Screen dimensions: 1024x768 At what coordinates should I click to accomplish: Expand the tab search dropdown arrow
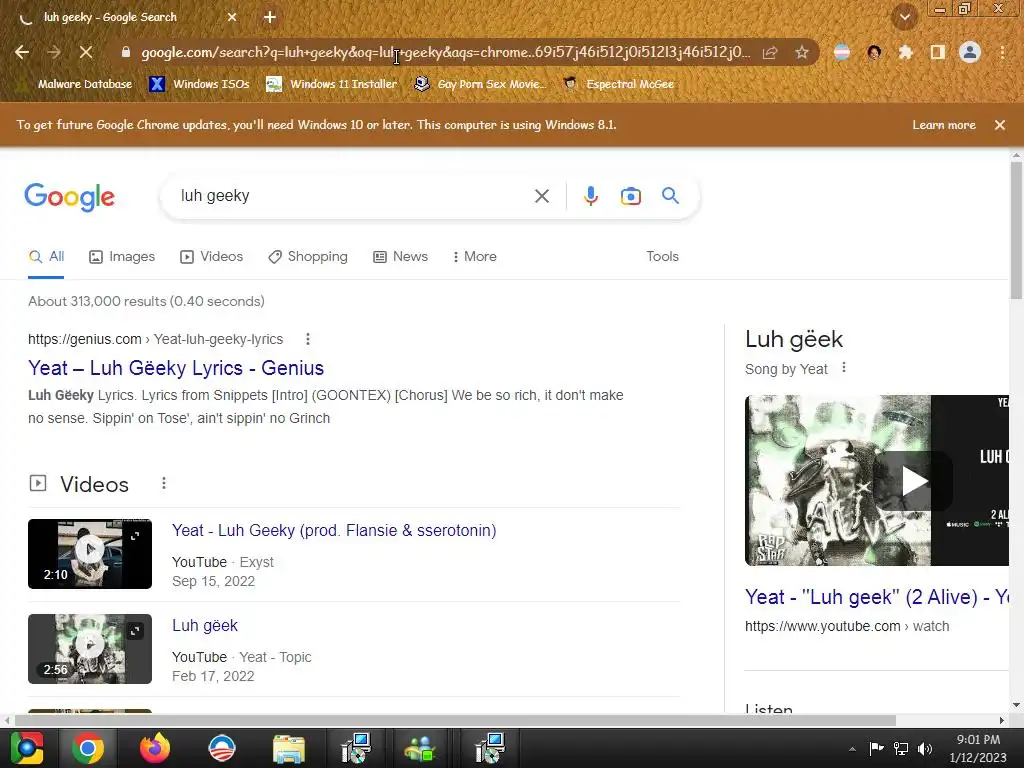click(x=905, y=18)
